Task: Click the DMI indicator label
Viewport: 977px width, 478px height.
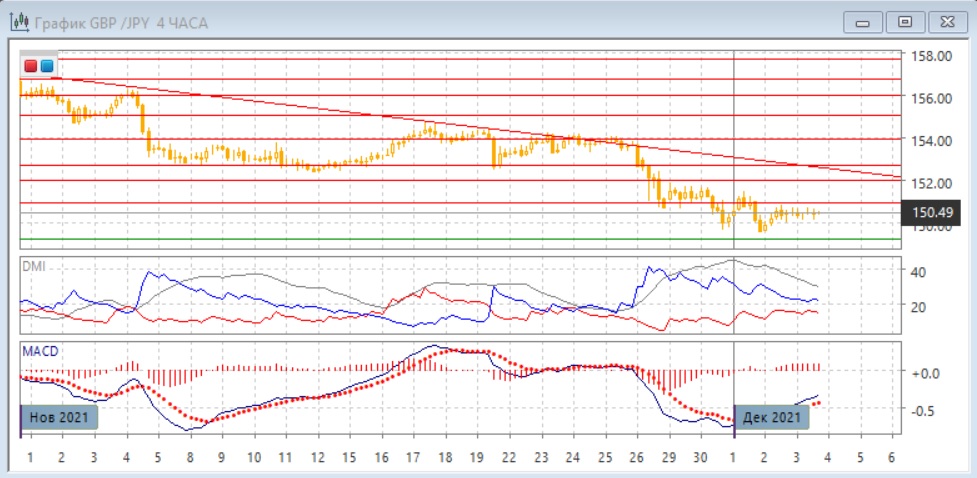Action: (35, 266)
